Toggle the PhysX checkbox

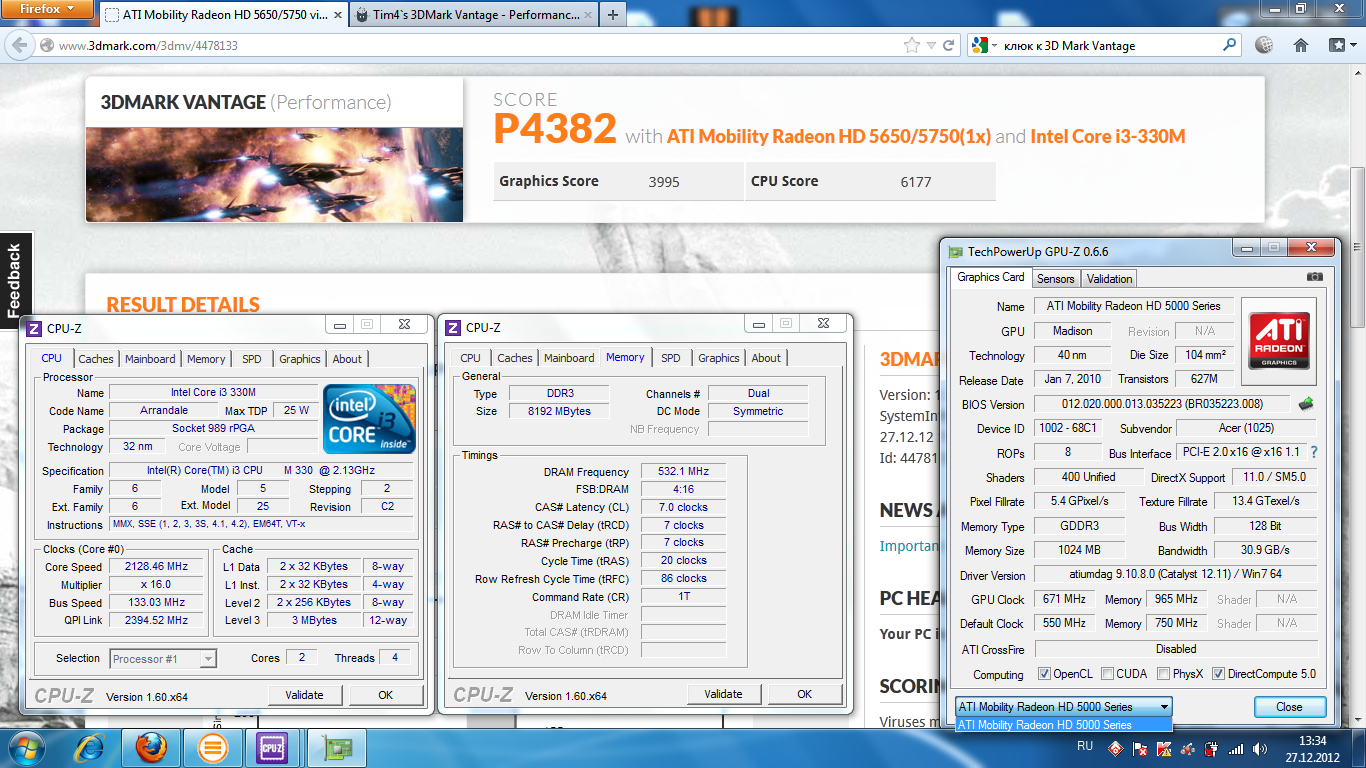[x=1164, y=674]
